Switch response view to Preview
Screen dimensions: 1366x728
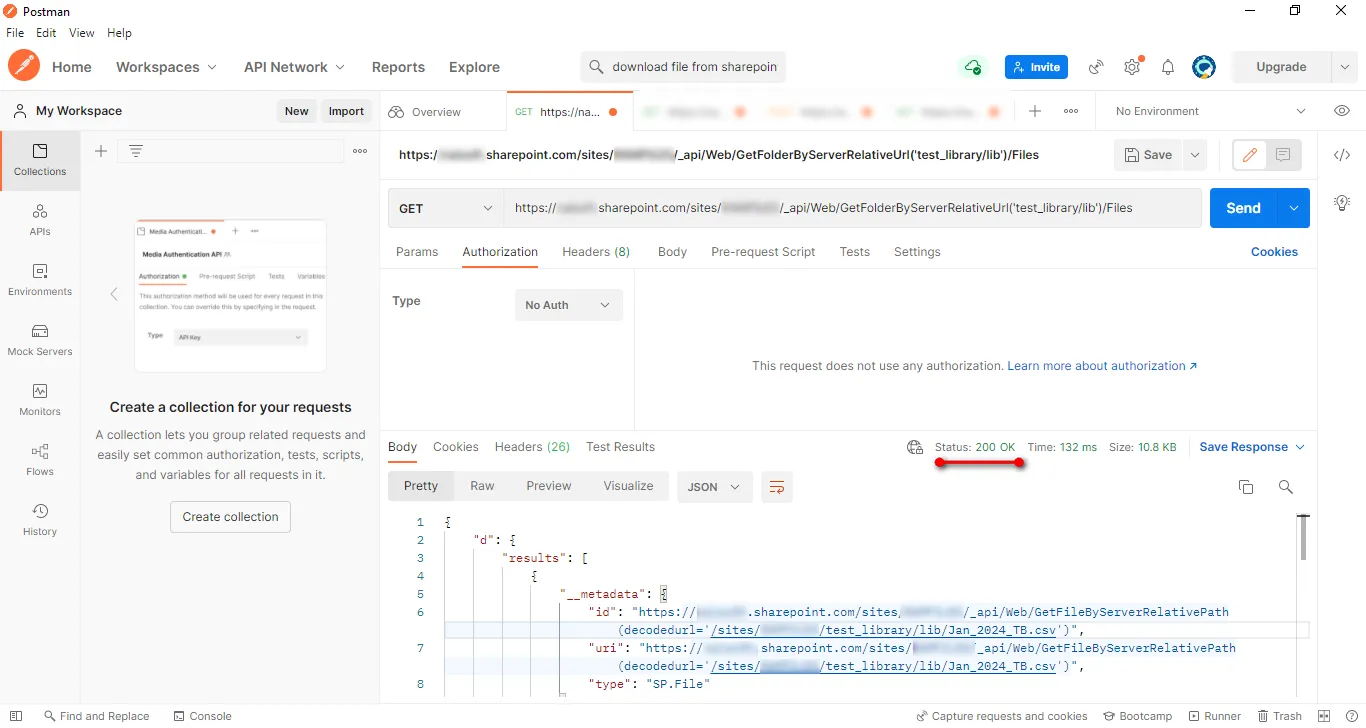(x=549, y=486)
